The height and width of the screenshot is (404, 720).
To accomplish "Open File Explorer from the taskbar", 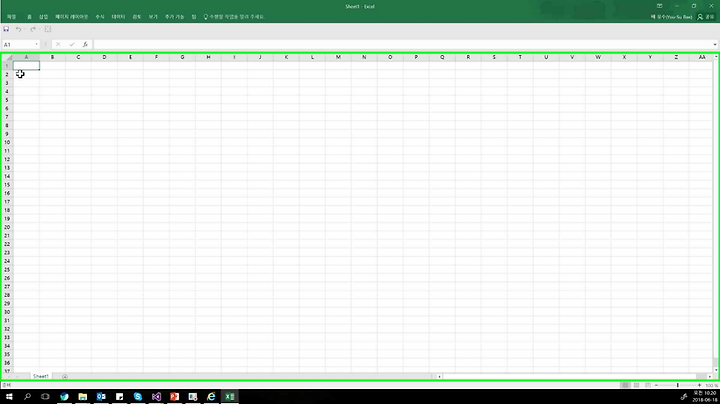I will (x=83, y=396).
